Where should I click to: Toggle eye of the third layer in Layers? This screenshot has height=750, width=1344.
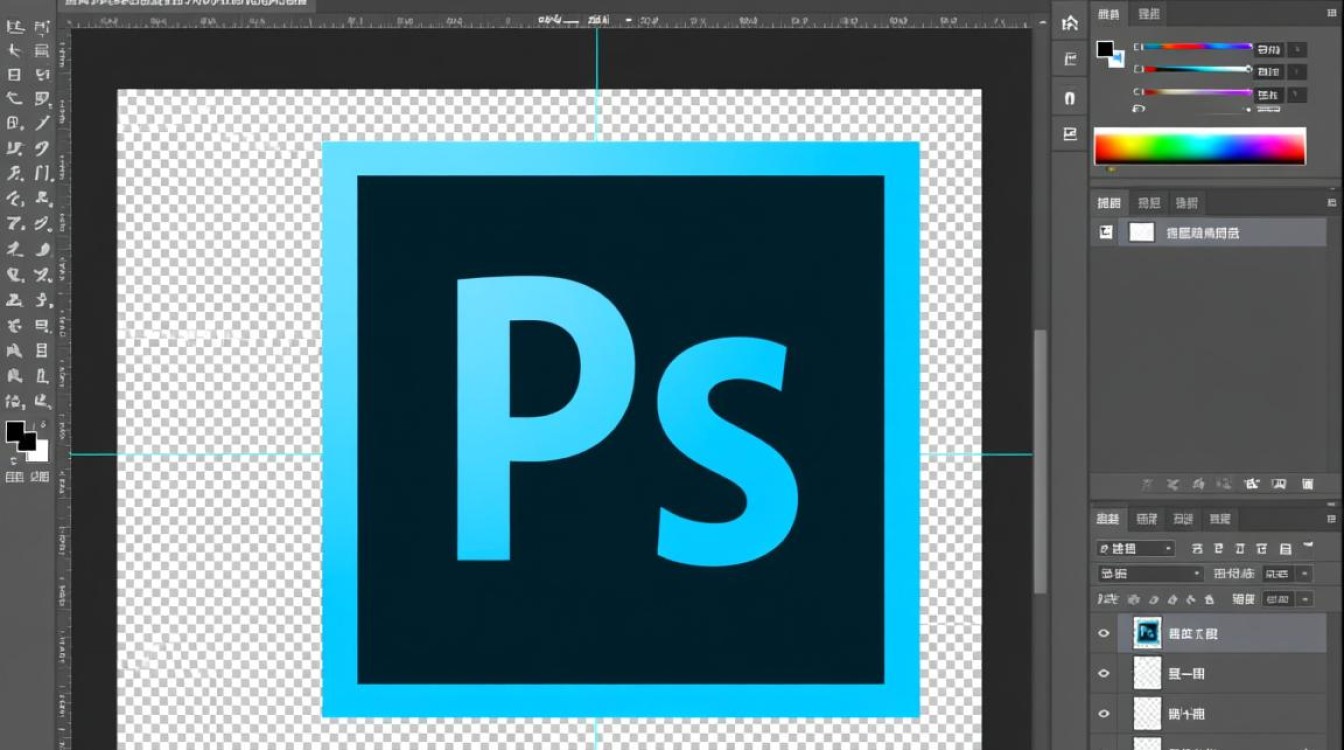pos(1104,713)
